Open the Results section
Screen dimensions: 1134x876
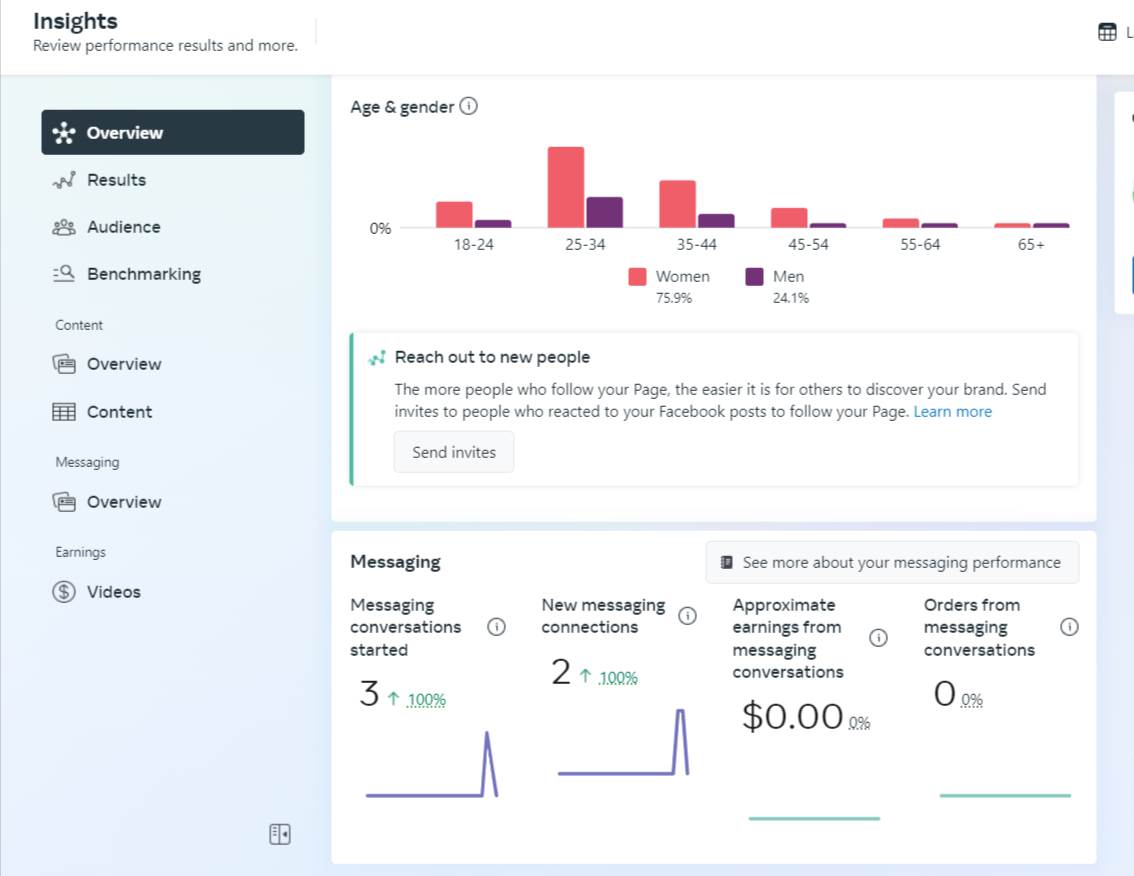point(116,180)
